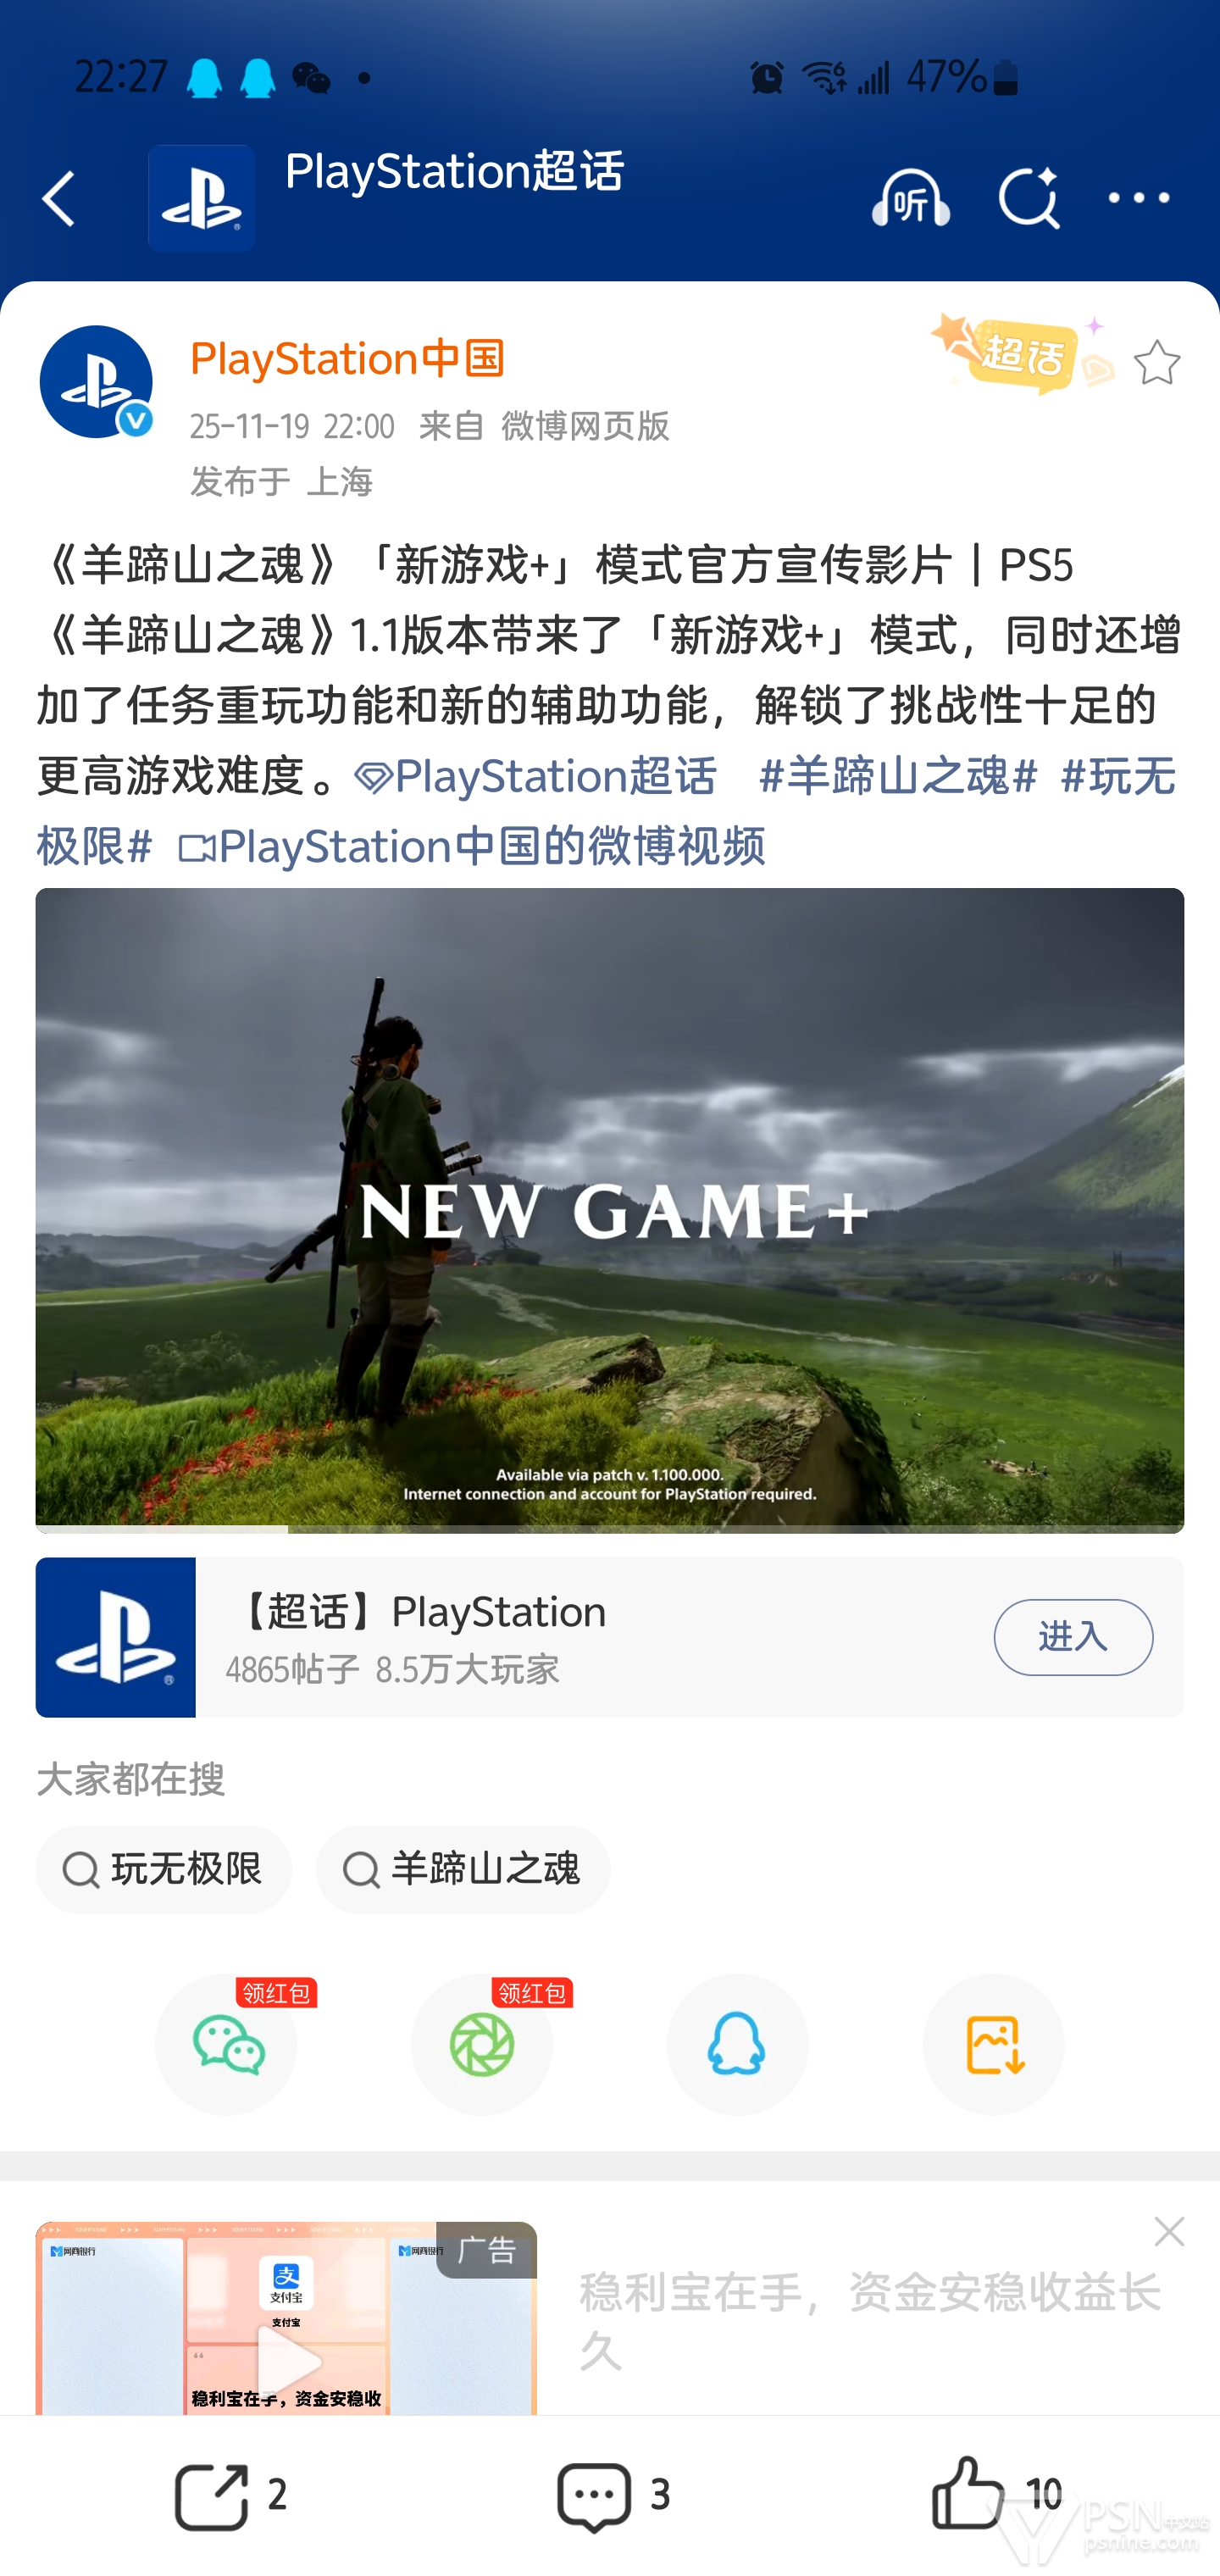Open the listen headphone icon
Image resolution: width=1220 pixels, height=2576 pixels.
[x=909, y=198]
